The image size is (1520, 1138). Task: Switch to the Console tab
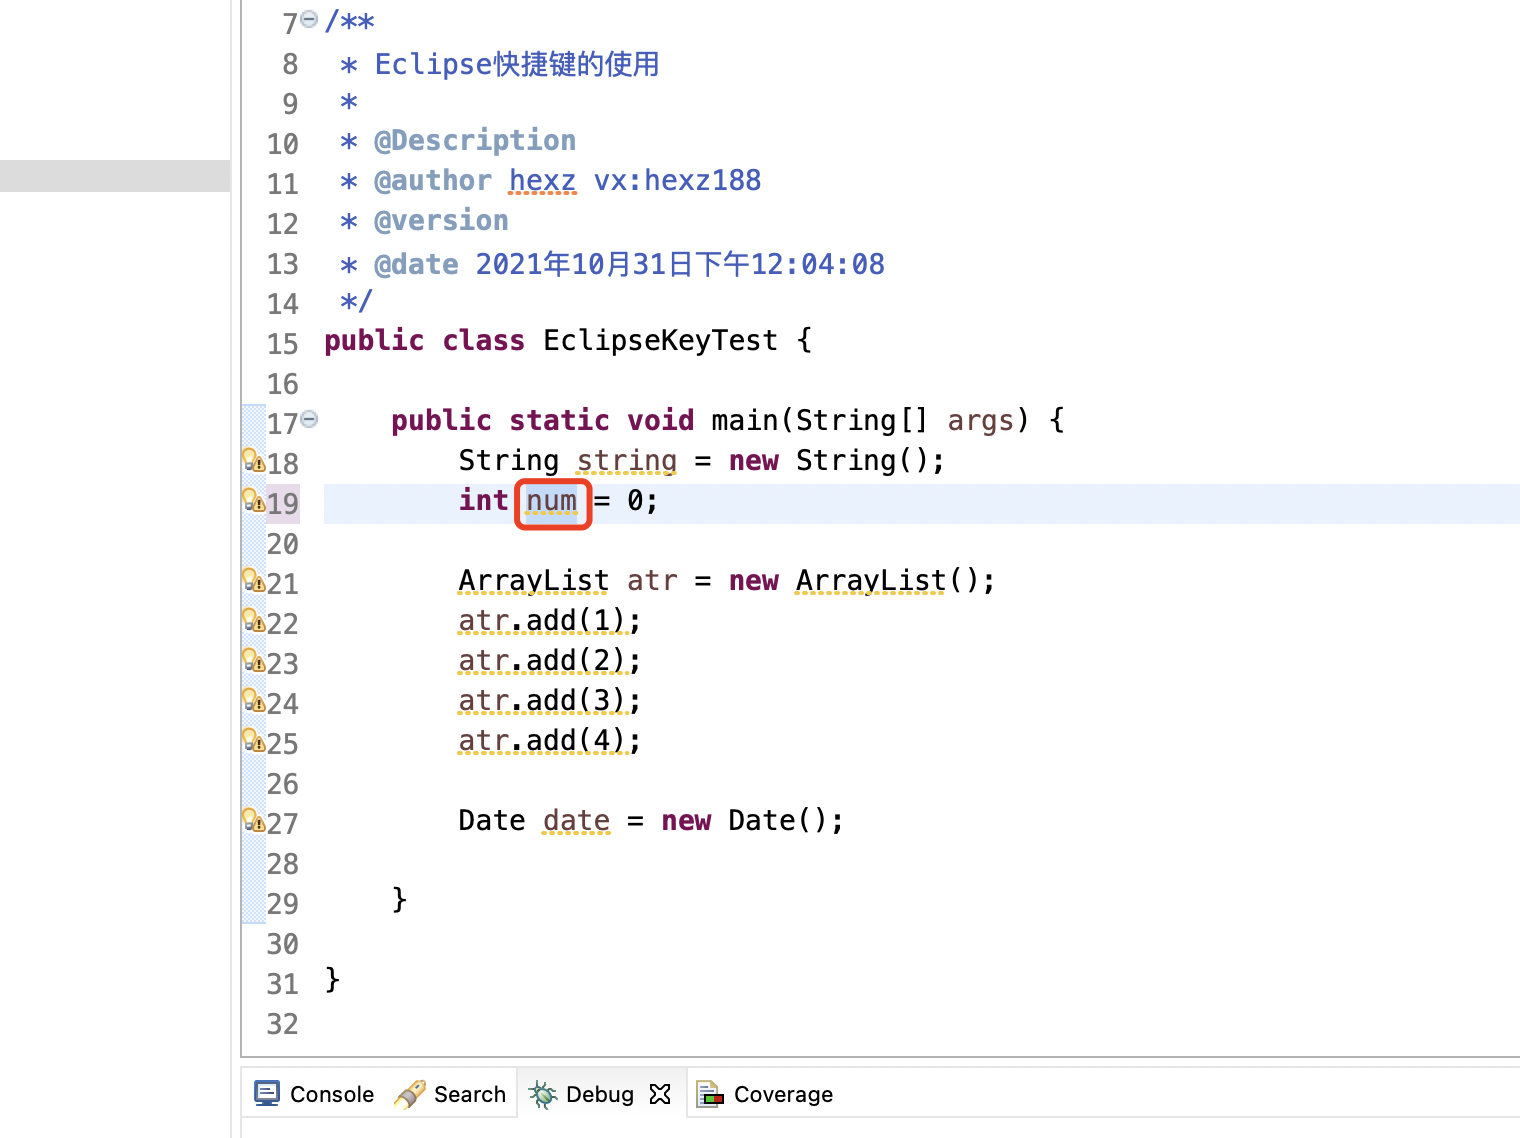click(x=314, y=1094)
